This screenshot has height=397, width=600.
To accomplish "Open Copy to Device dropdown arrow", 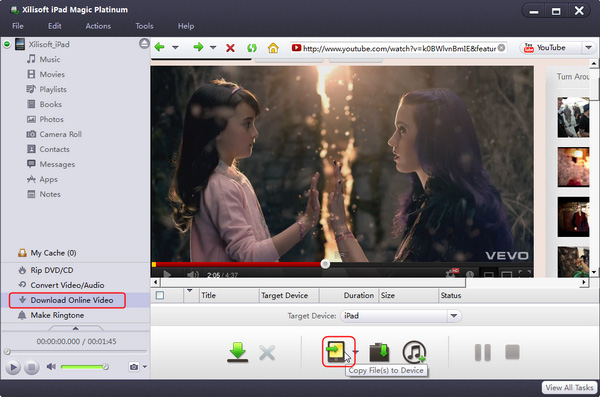I will [x=356, y=351].
